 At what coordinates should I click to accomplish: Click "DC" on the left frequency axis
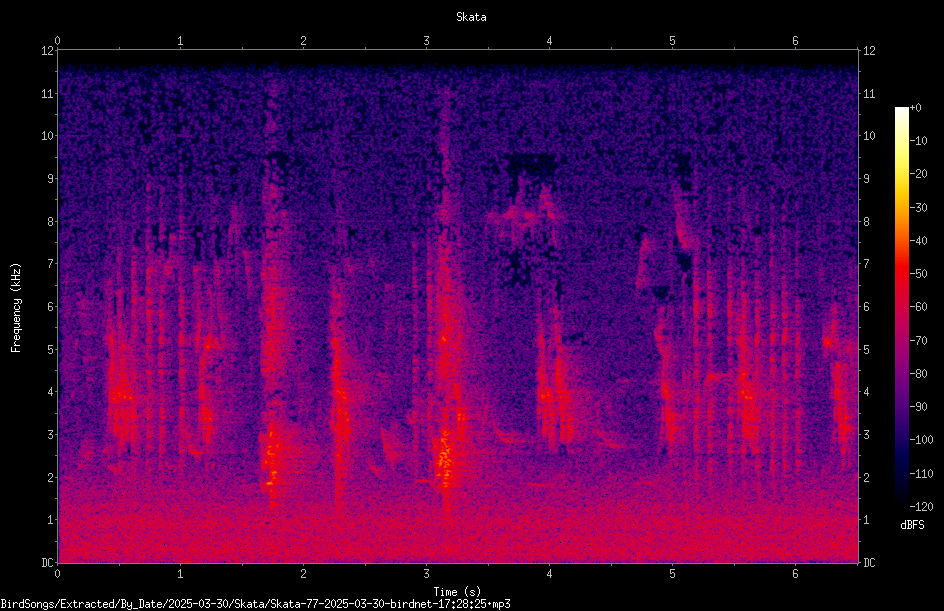pyautogui.click(x=47, y=563)
